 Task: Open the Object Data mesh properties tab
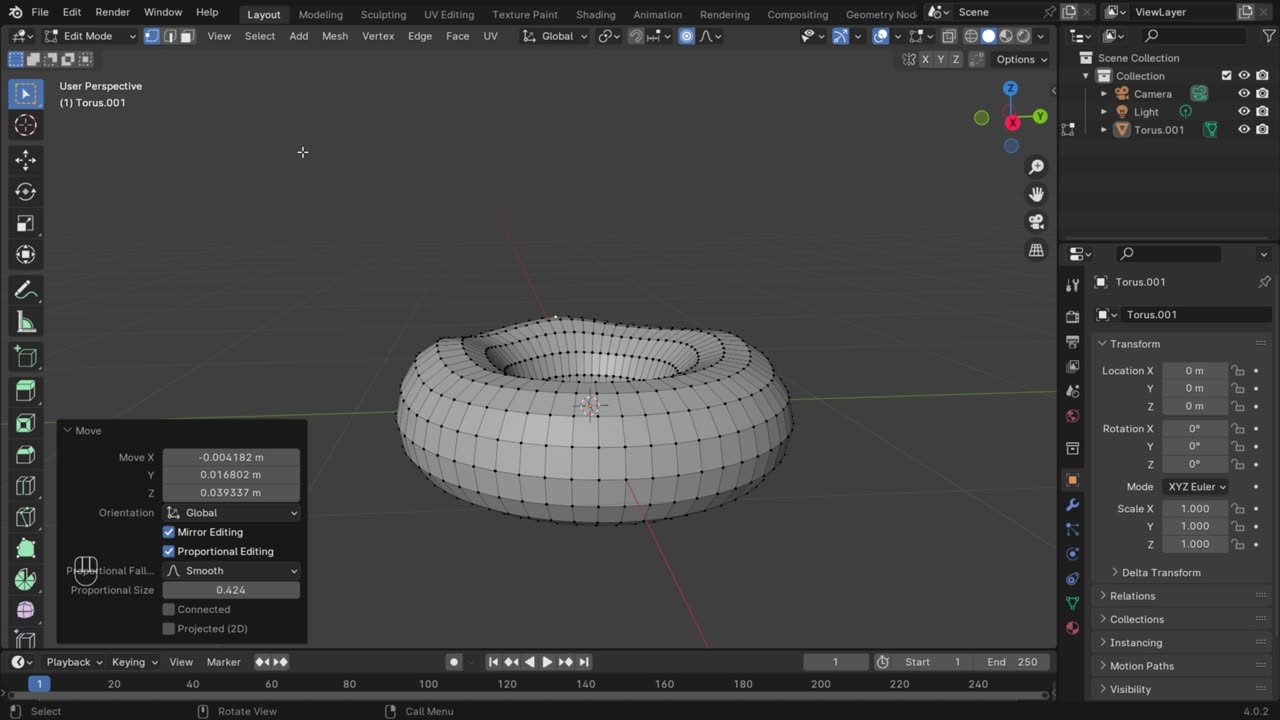click(x=1073, y=603)
